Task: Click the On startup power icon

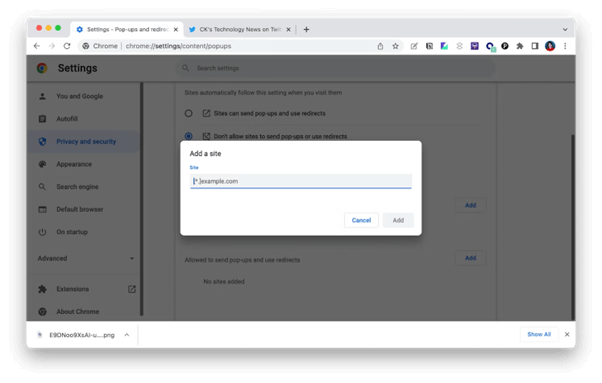Action: (42, 232)
